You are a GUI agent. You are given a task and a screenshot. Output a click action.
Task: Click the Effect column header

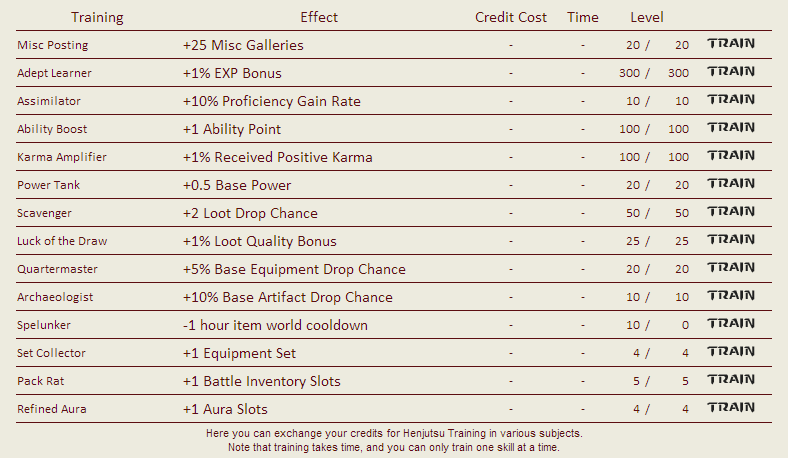point(319,17)
